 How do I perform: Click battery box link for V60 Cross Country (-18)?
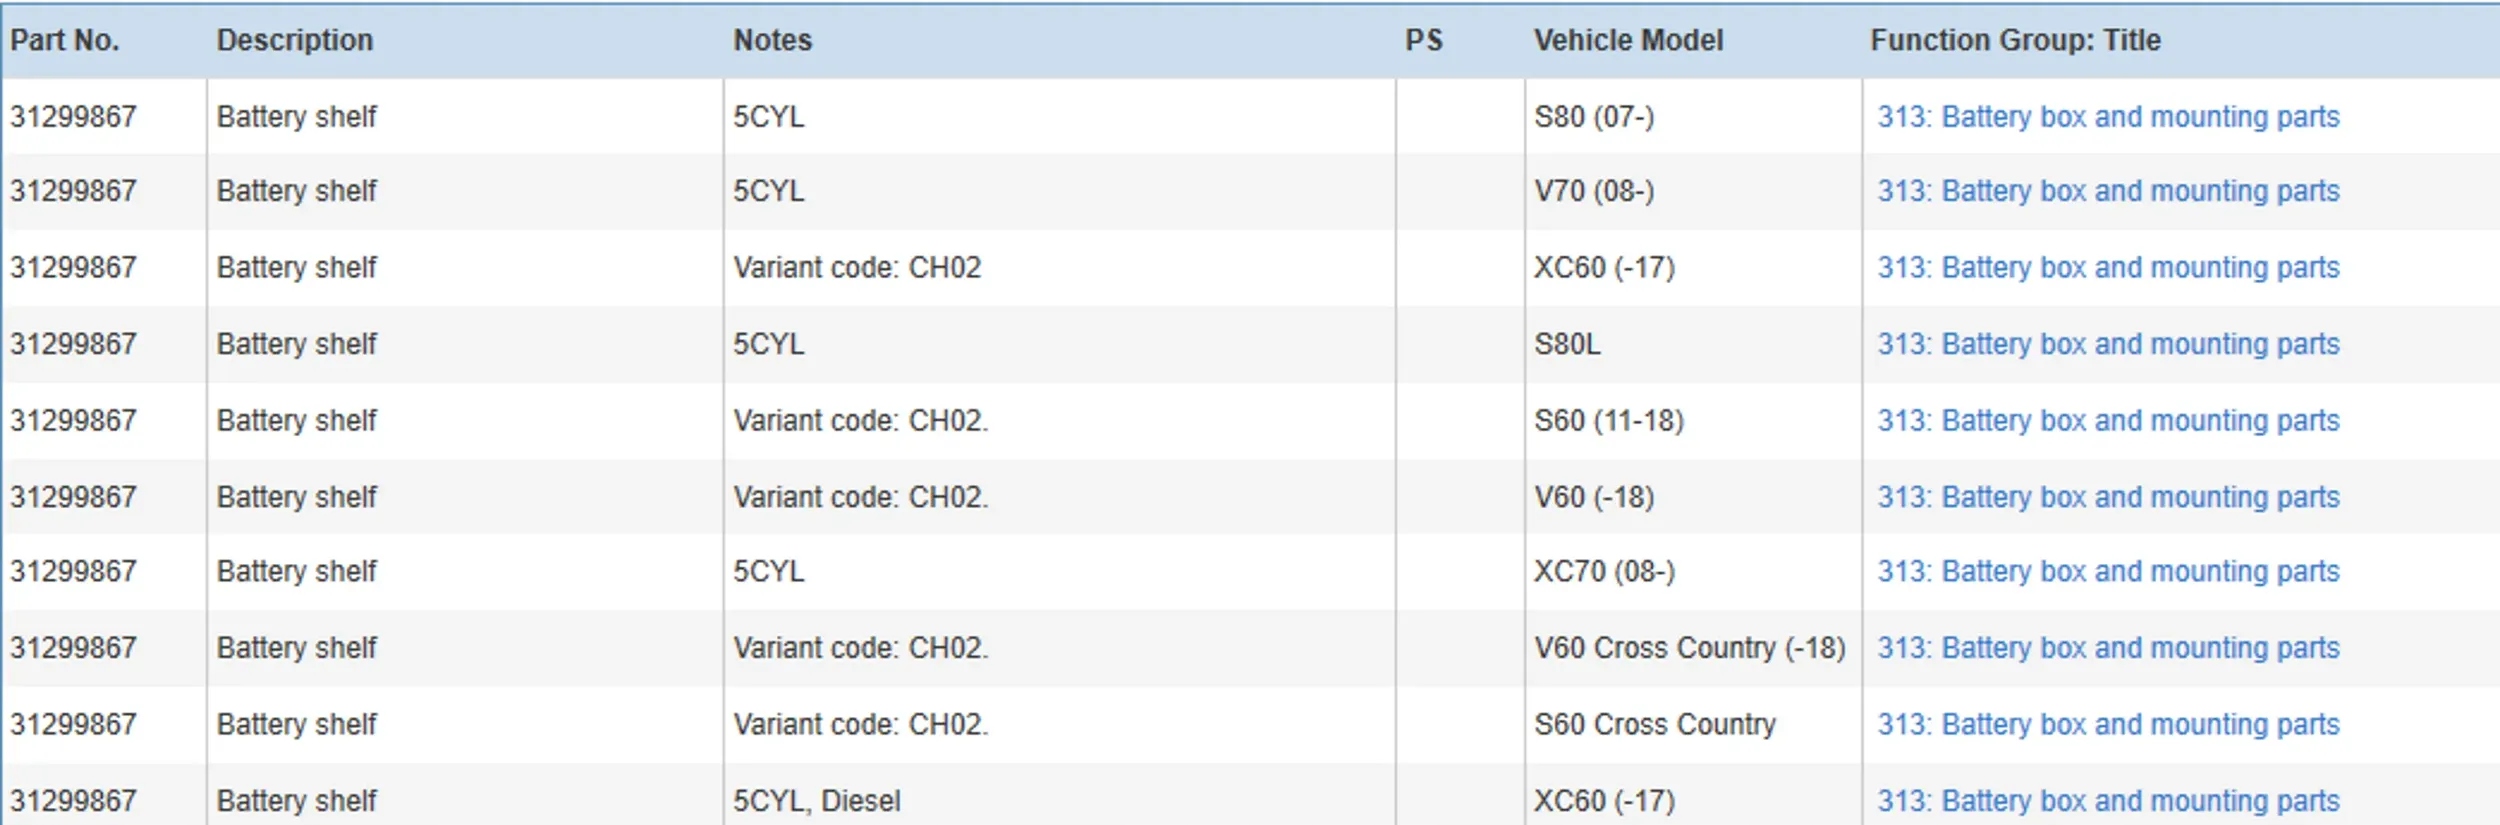(x=2107, y=648)
